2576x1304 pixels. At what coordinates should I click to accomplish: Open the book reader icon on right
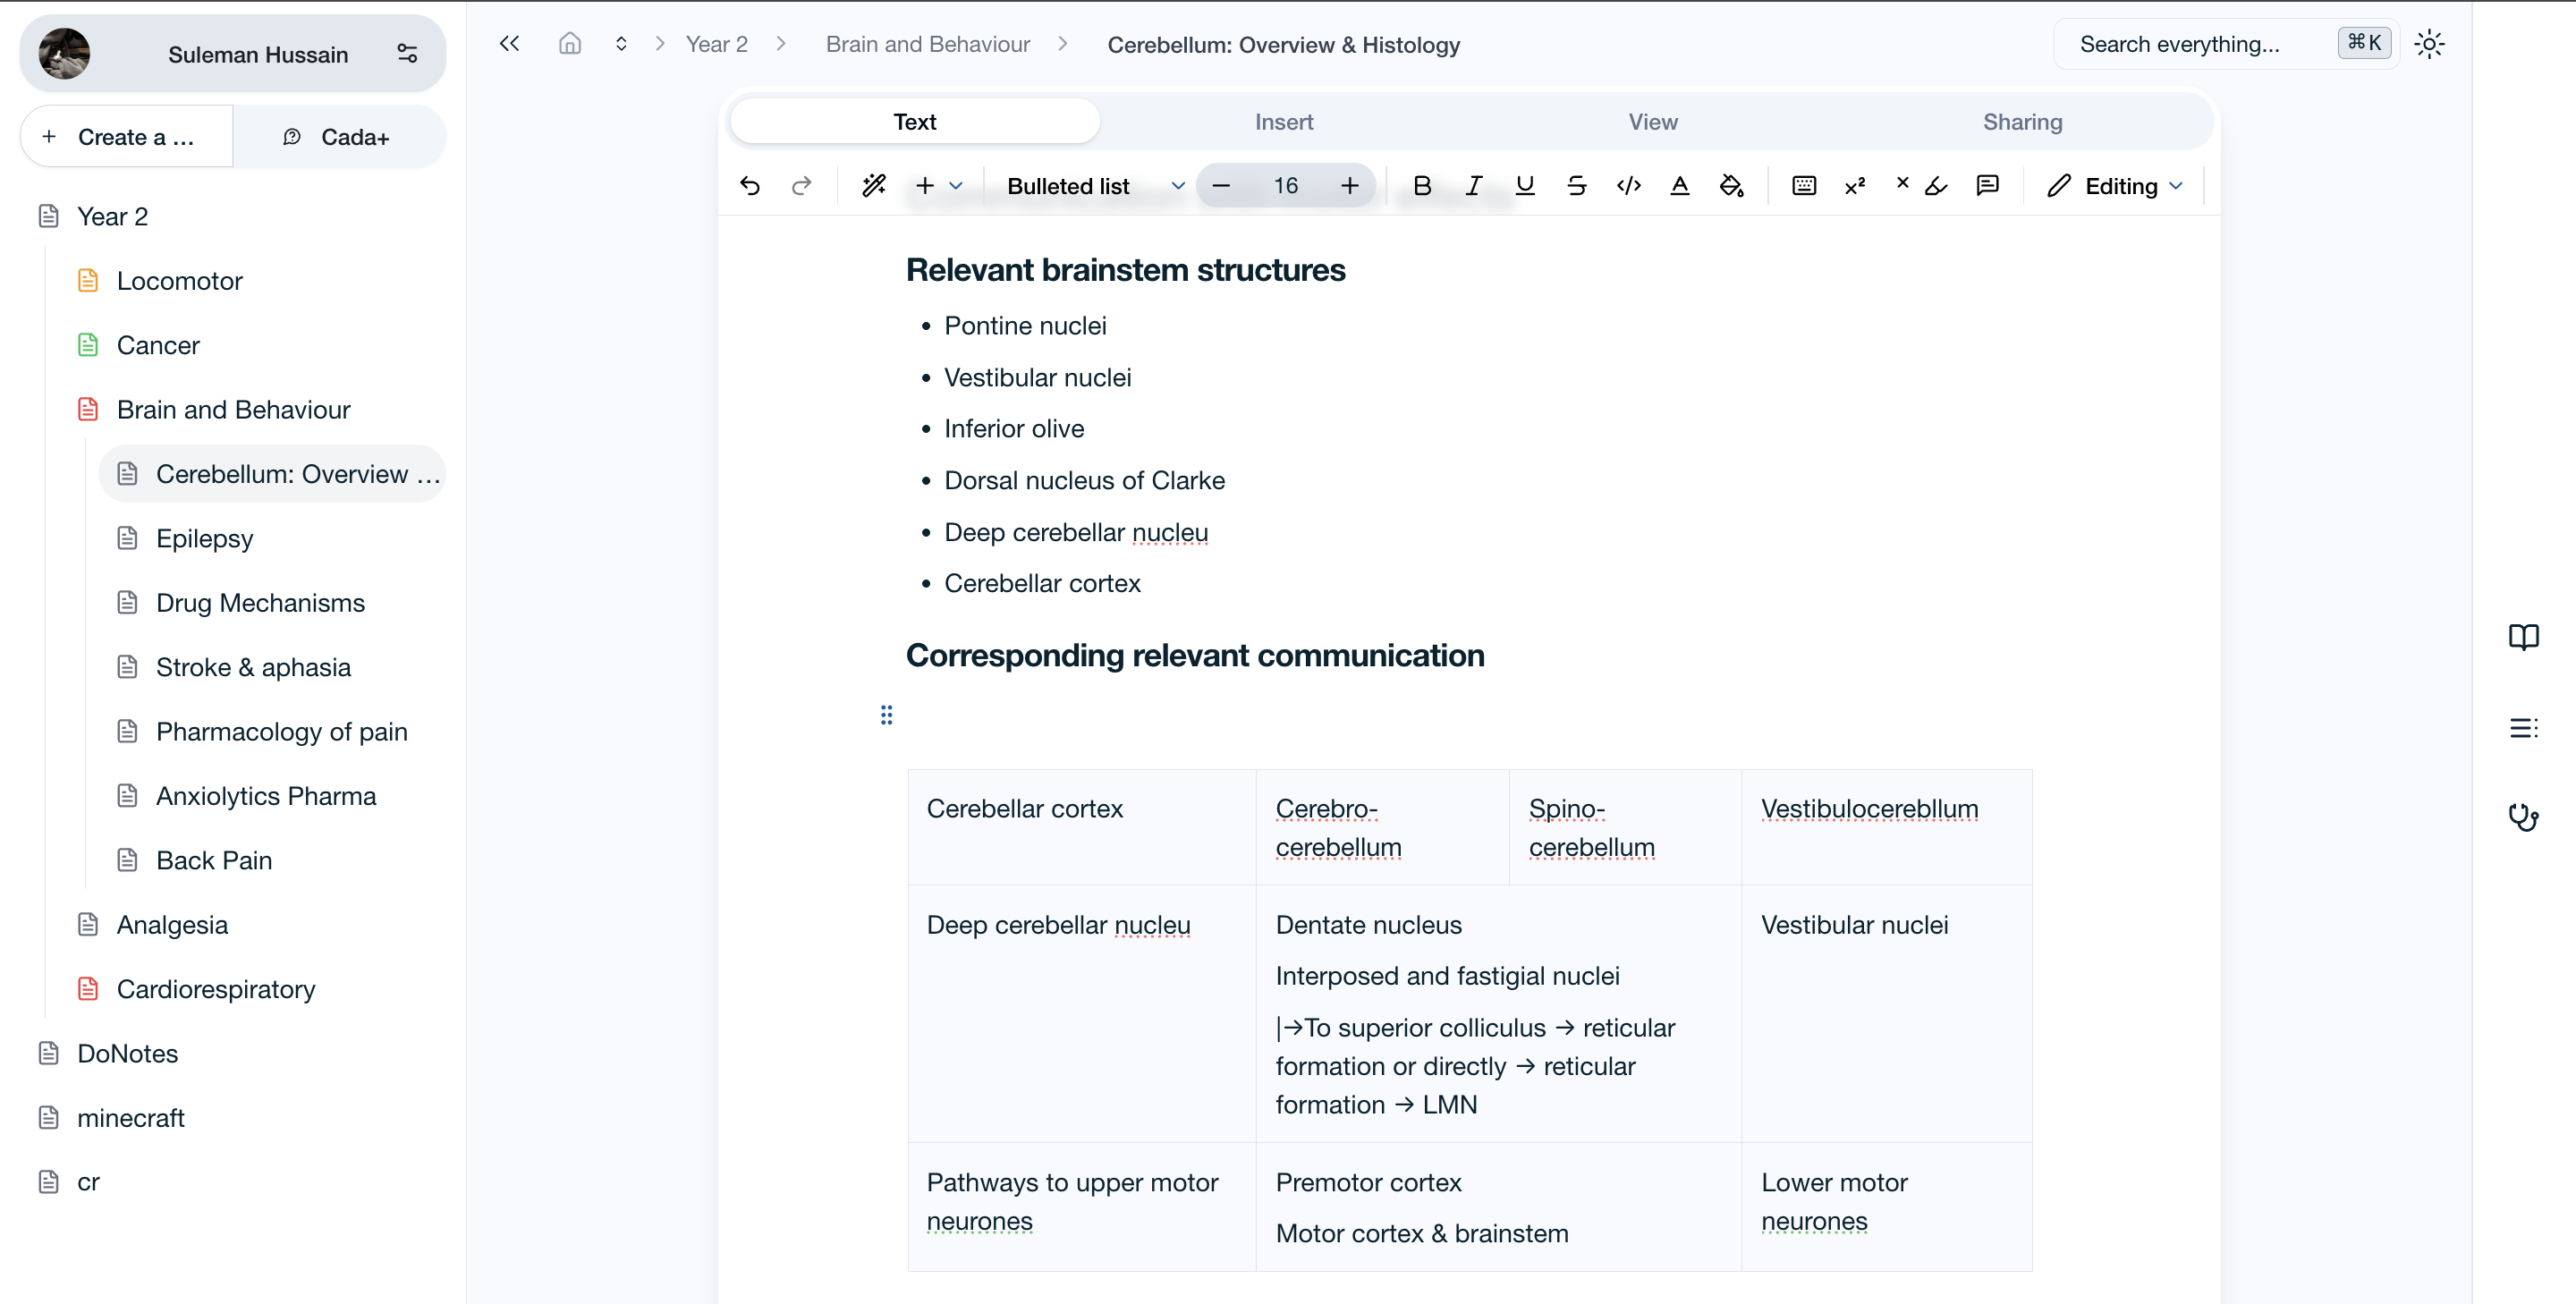pyautogui.click(x=2522, y=637)
